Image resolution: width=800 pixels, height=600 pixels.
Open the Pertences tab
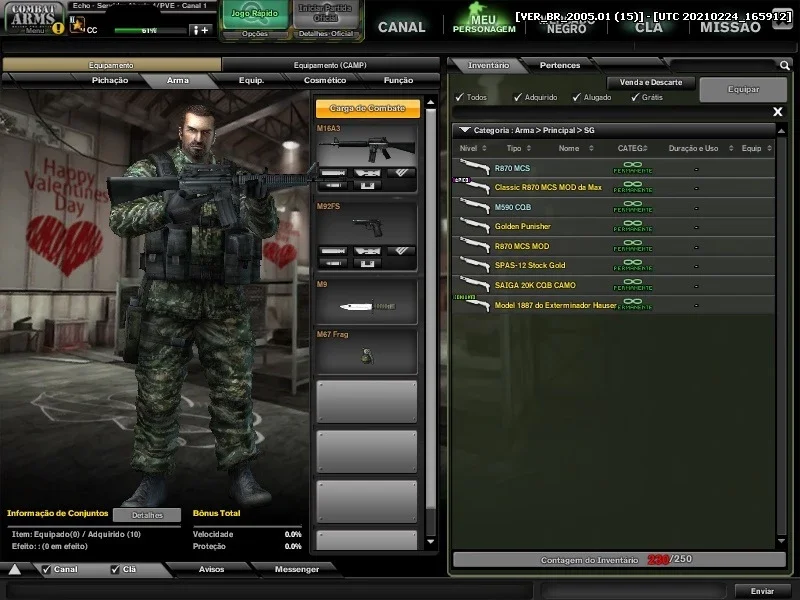point(560,65)
